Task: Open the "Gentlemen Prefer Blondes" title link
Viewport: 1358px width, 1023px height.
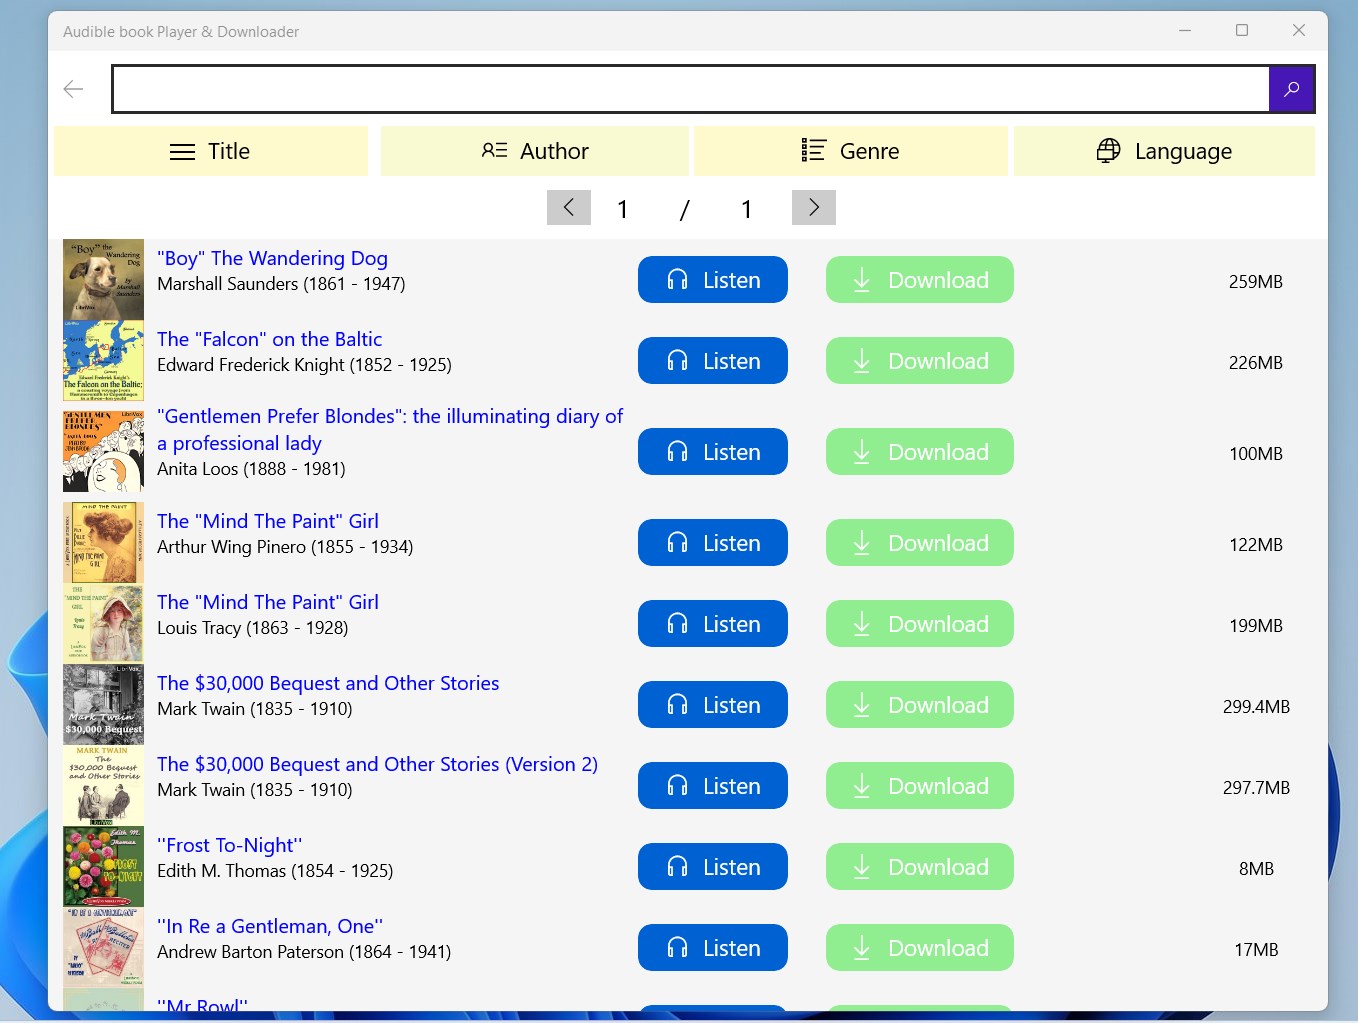Action: tap(390, 429)
